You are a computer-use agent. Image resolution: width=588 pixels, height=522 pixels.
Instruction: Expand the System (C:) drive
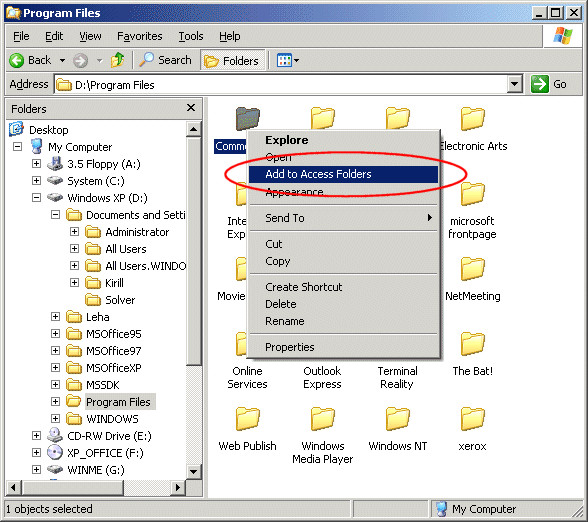[x=36, y=181]
